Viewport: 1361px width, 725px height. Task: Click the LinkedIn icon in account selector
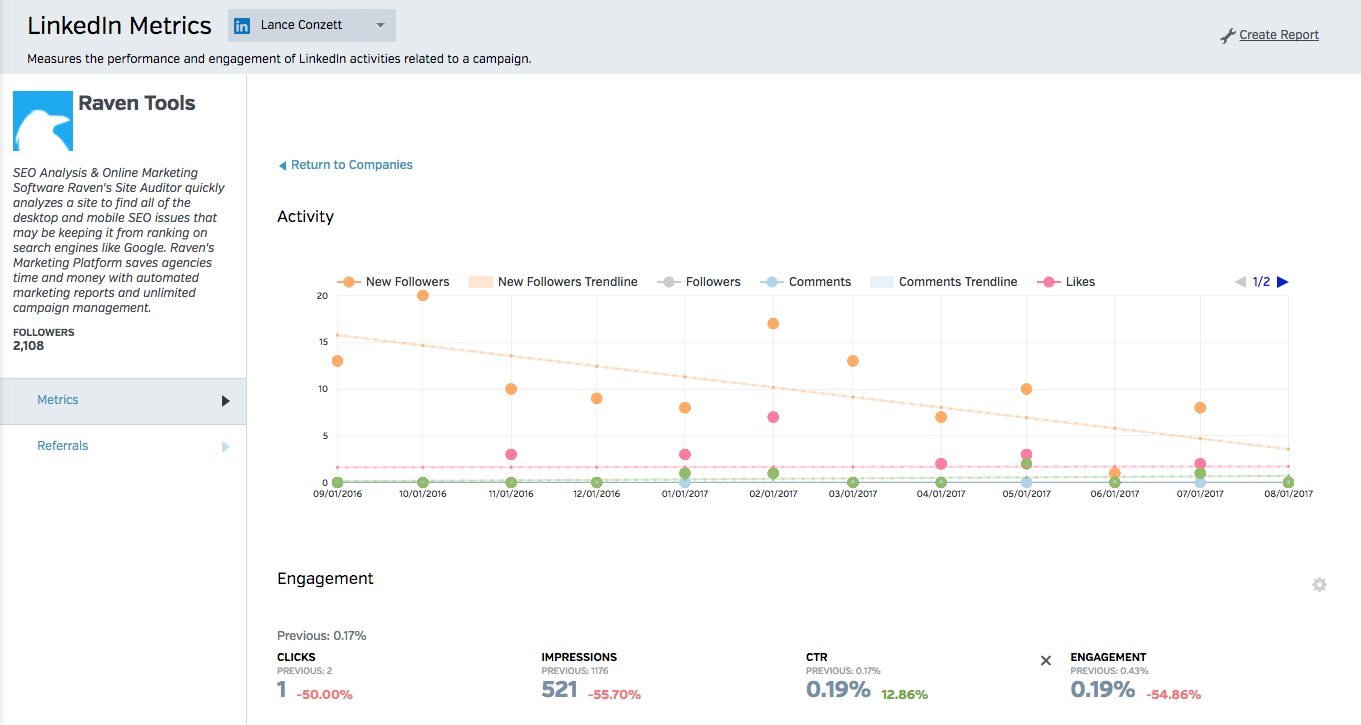point(242,26)
